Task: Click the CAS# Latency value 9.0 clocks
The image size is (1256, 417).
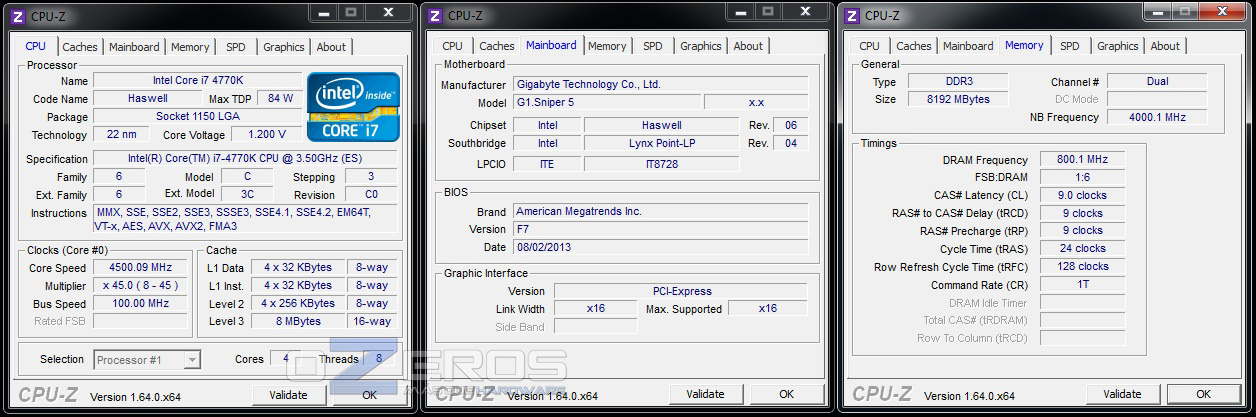Action: (1082, 196)
